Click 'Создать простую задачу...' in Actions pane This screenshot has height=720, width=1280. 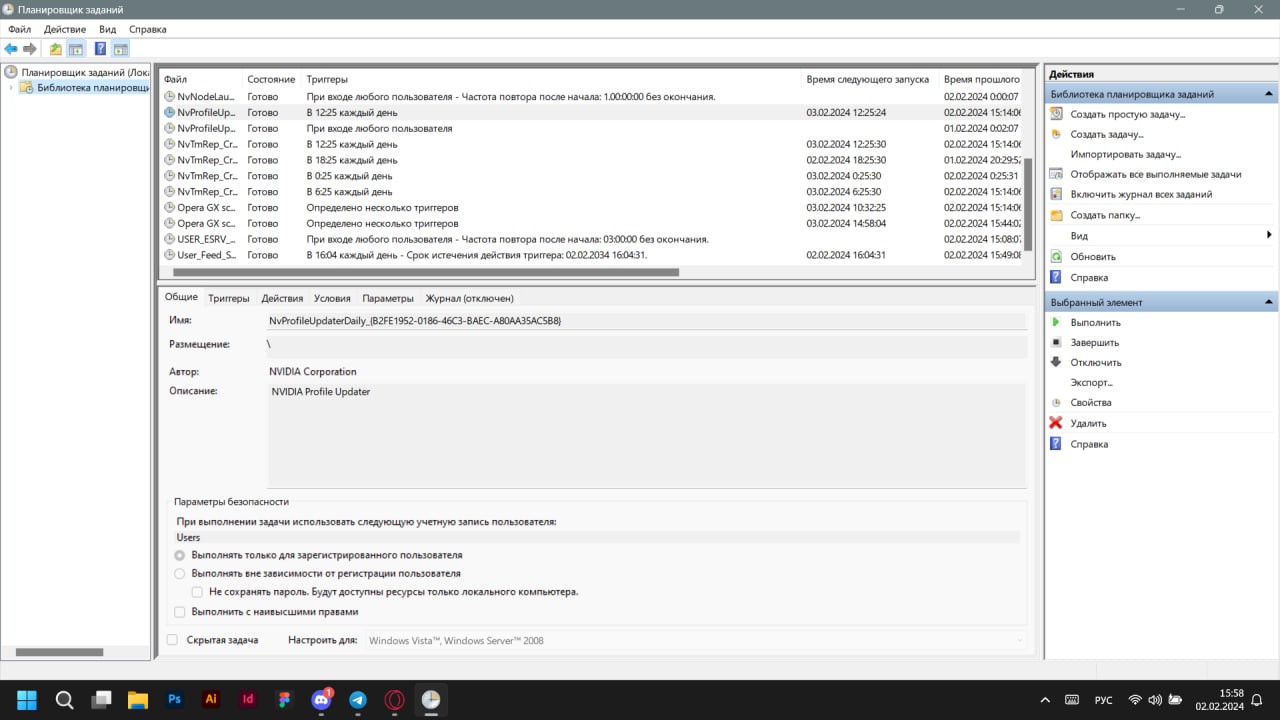click(x=1127, y=114)
